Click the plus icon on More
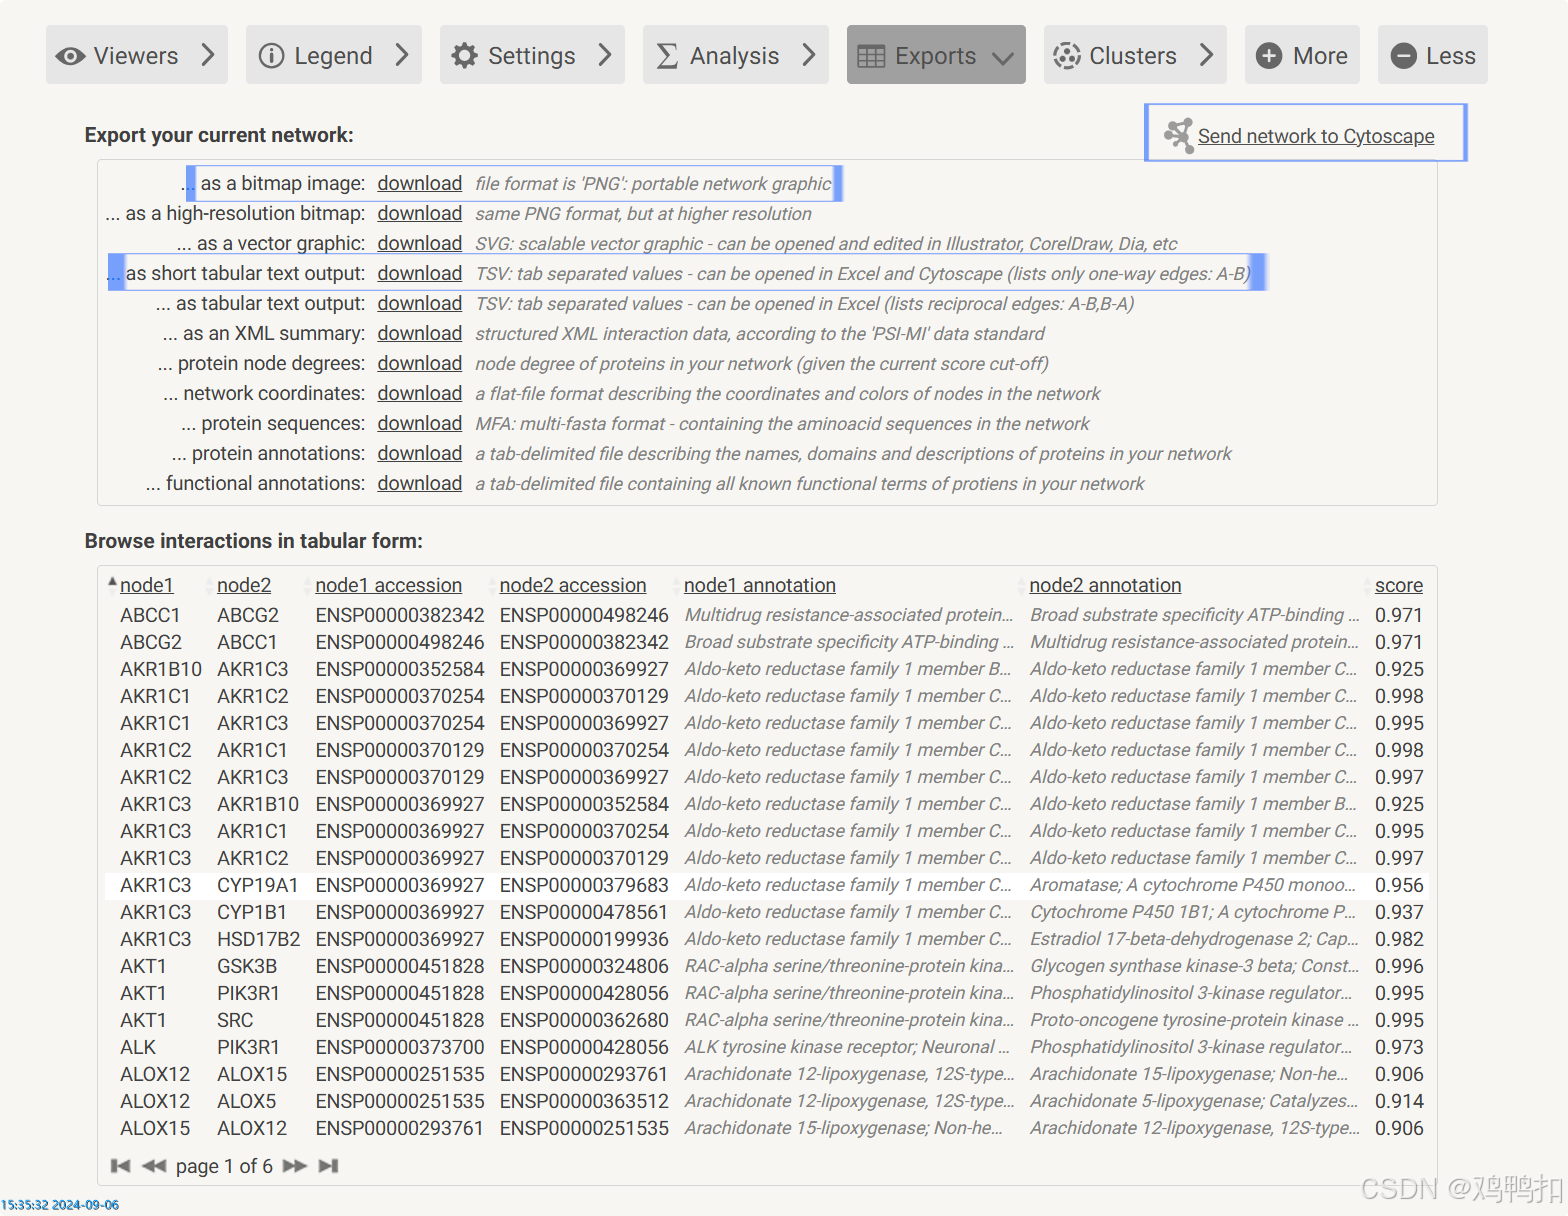 (1269, 56)
